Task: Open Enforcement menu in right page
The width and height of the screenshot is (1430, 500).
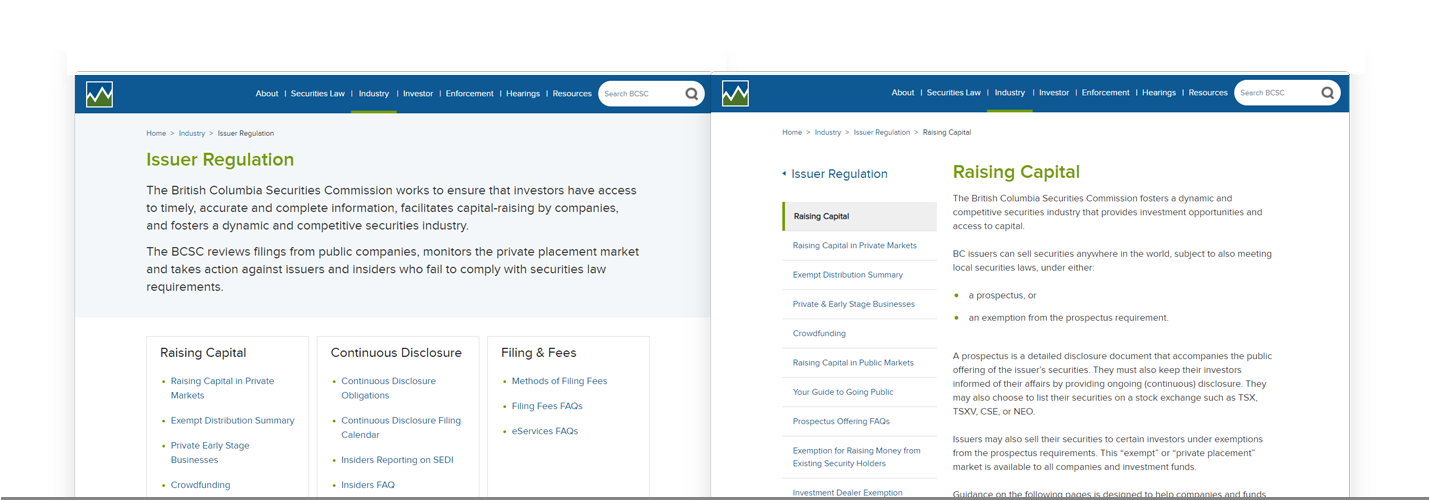Action: (x=1106, y=93)
